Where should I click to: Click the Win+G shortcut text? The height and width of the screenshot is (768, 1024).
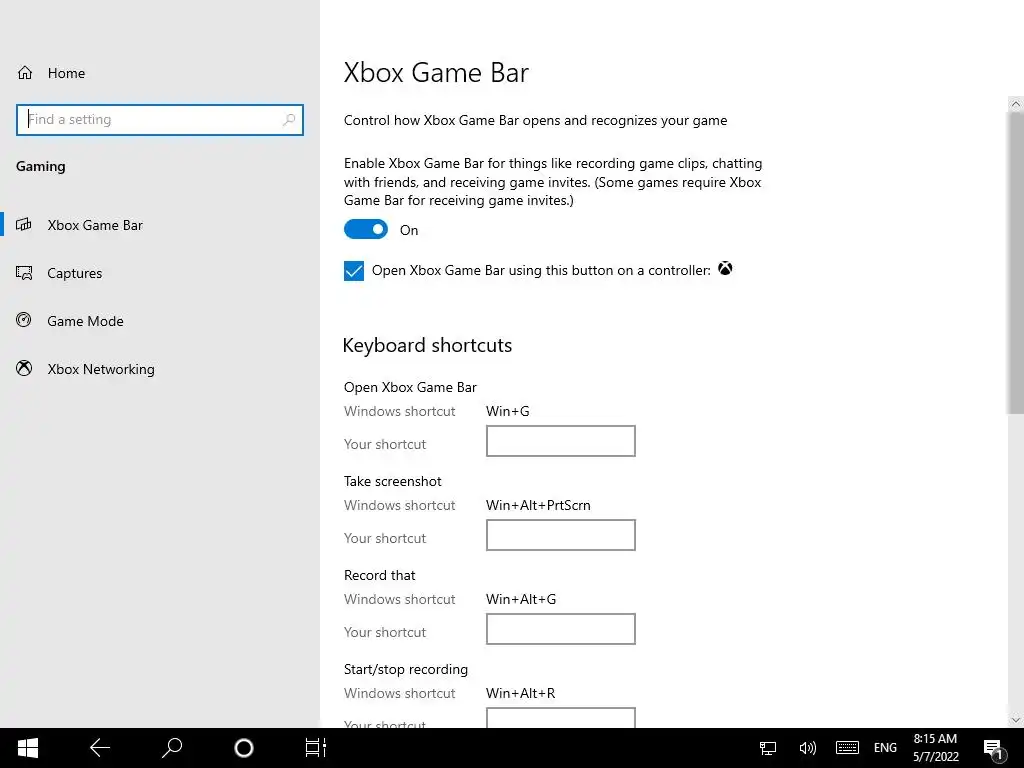click(507, 411)
